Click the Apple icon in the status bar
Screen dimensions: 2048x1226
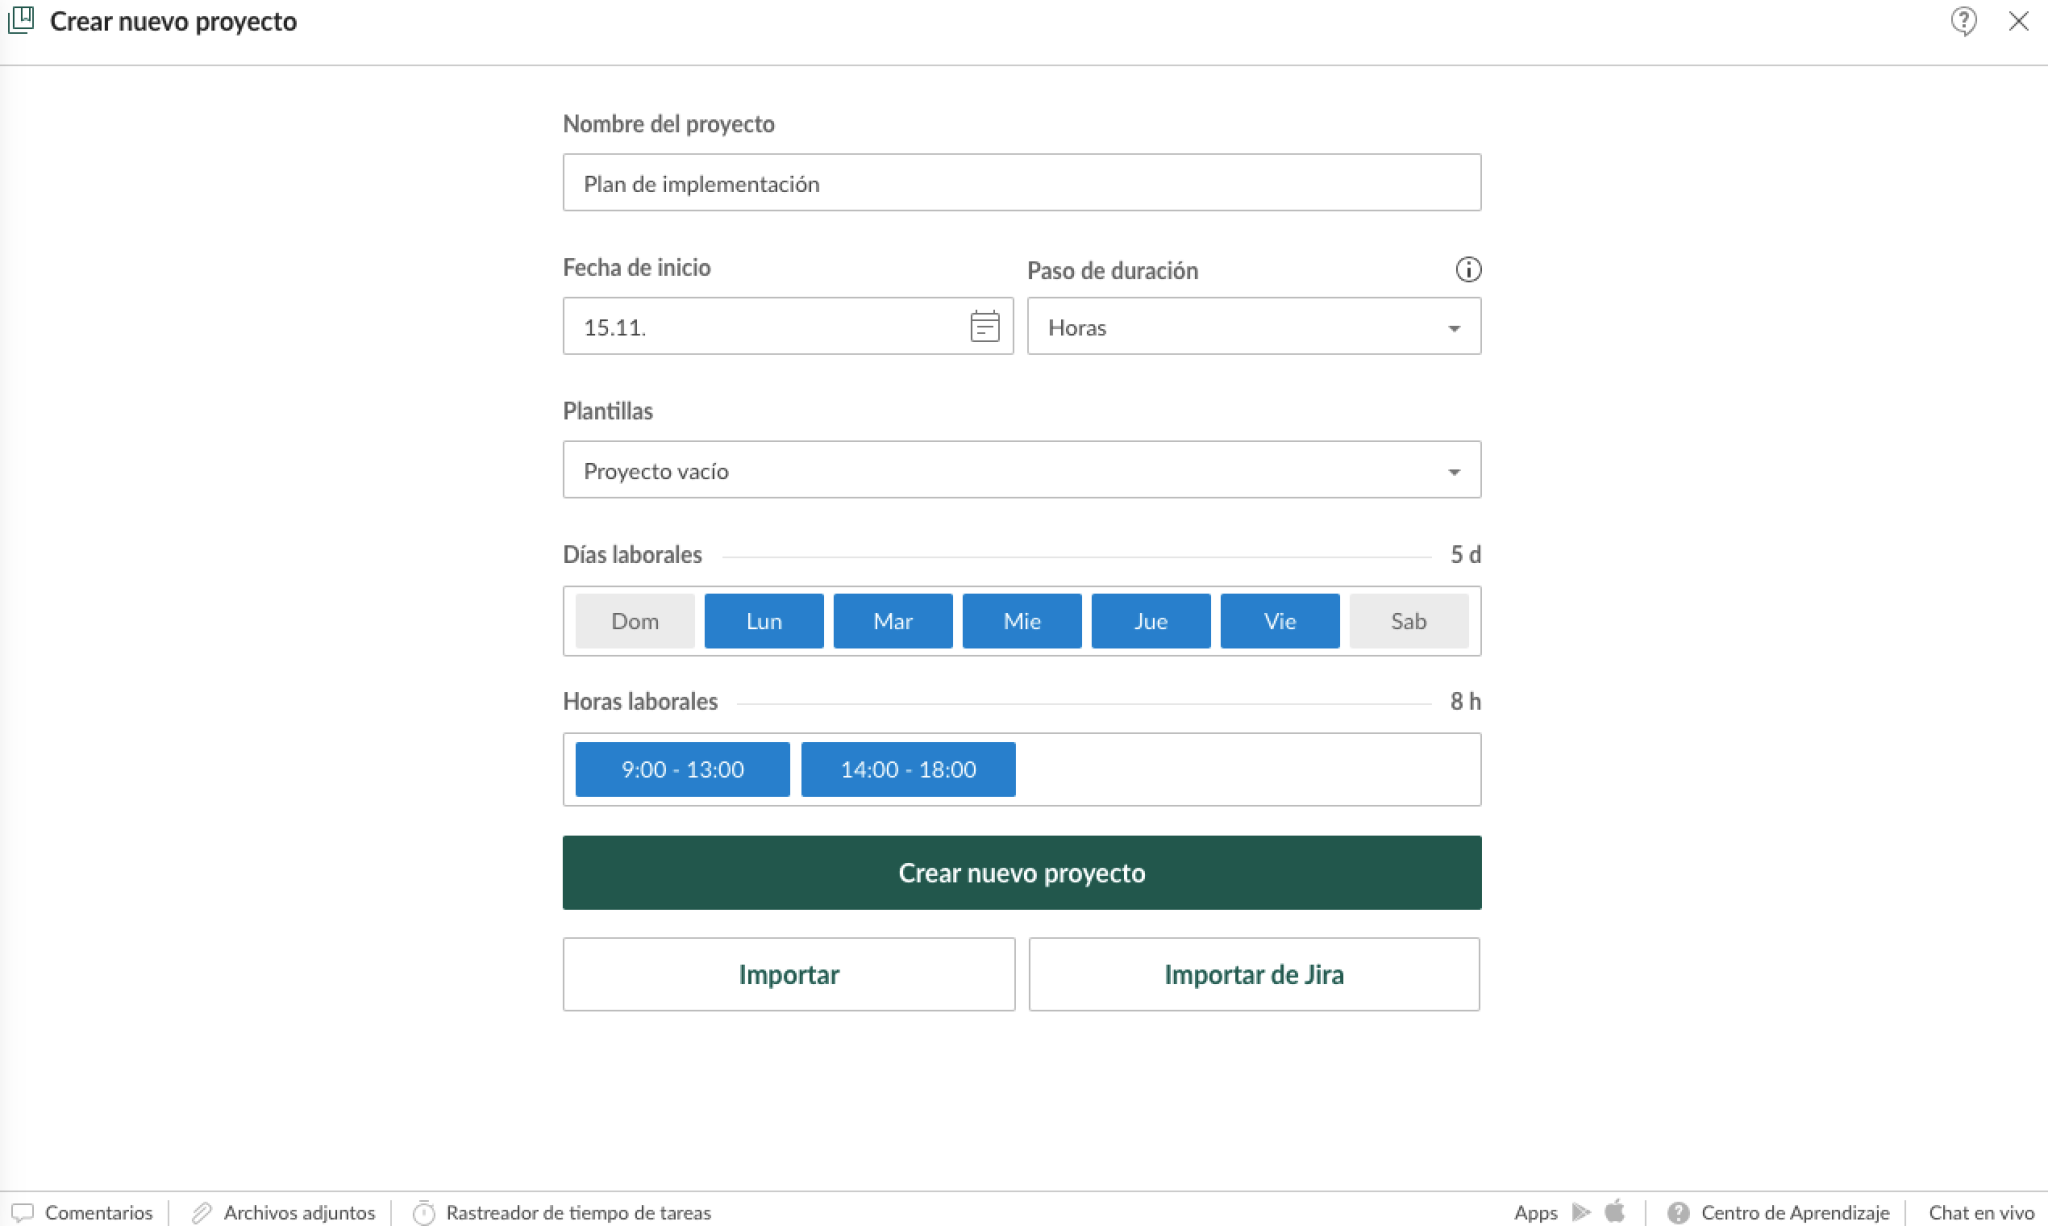click(1616, 1212)
